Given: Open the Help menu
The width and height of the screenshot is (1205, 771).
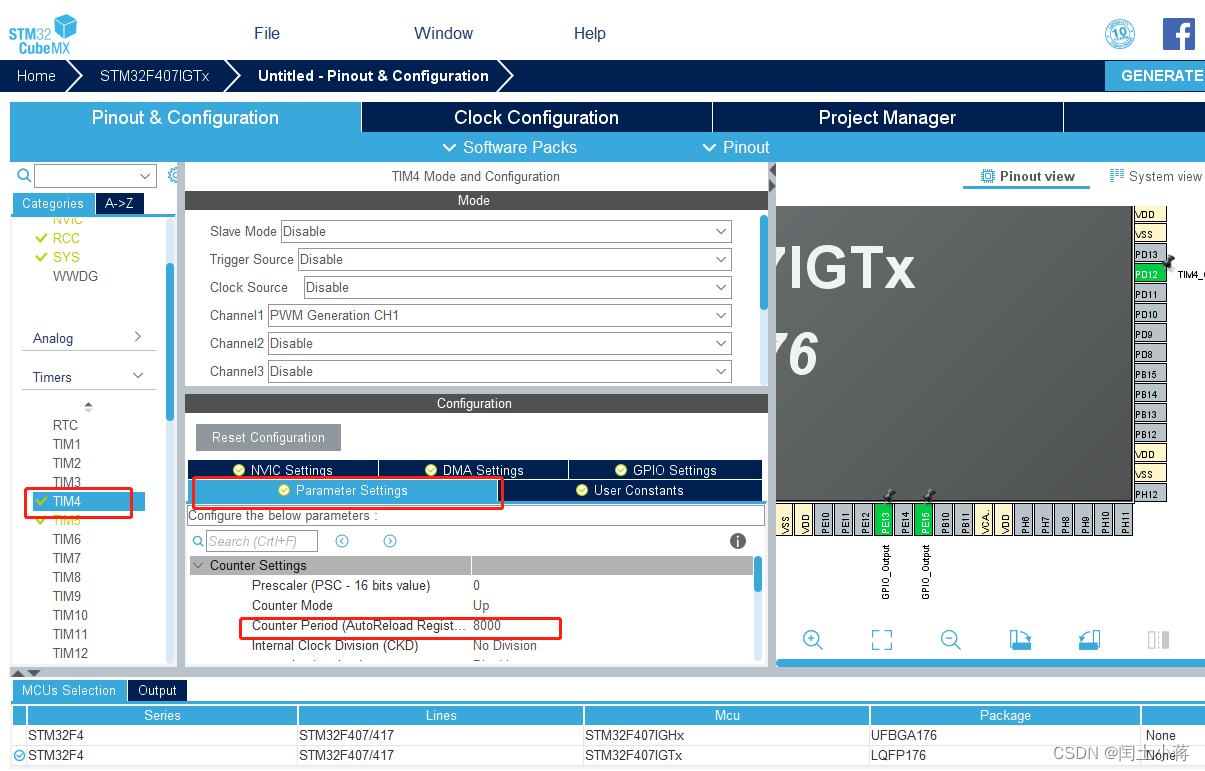Looking at the screenshot, I should [x=590, y=33].
